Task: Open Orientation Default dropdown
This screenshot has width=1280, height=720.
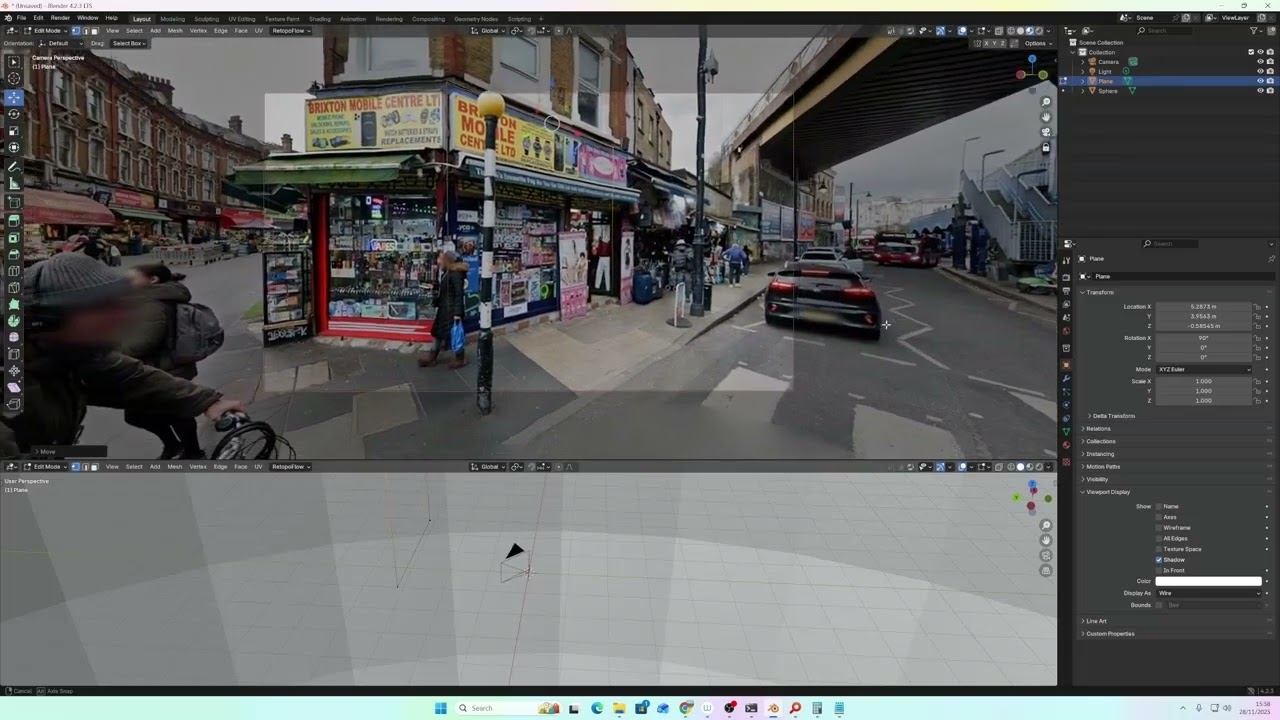Action: pos(60,43)
